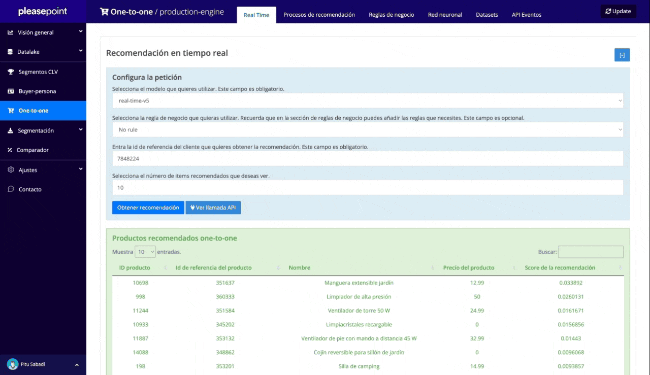Open the API Eventos tab
The image size is (650, 375).
526,15
